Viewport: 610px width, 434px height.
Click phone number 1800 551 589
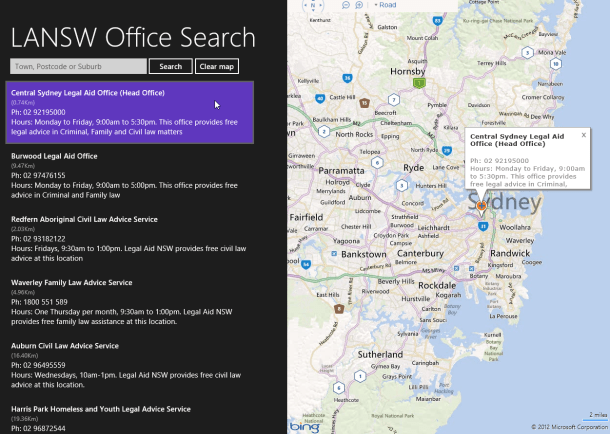(x=39, y=302)
